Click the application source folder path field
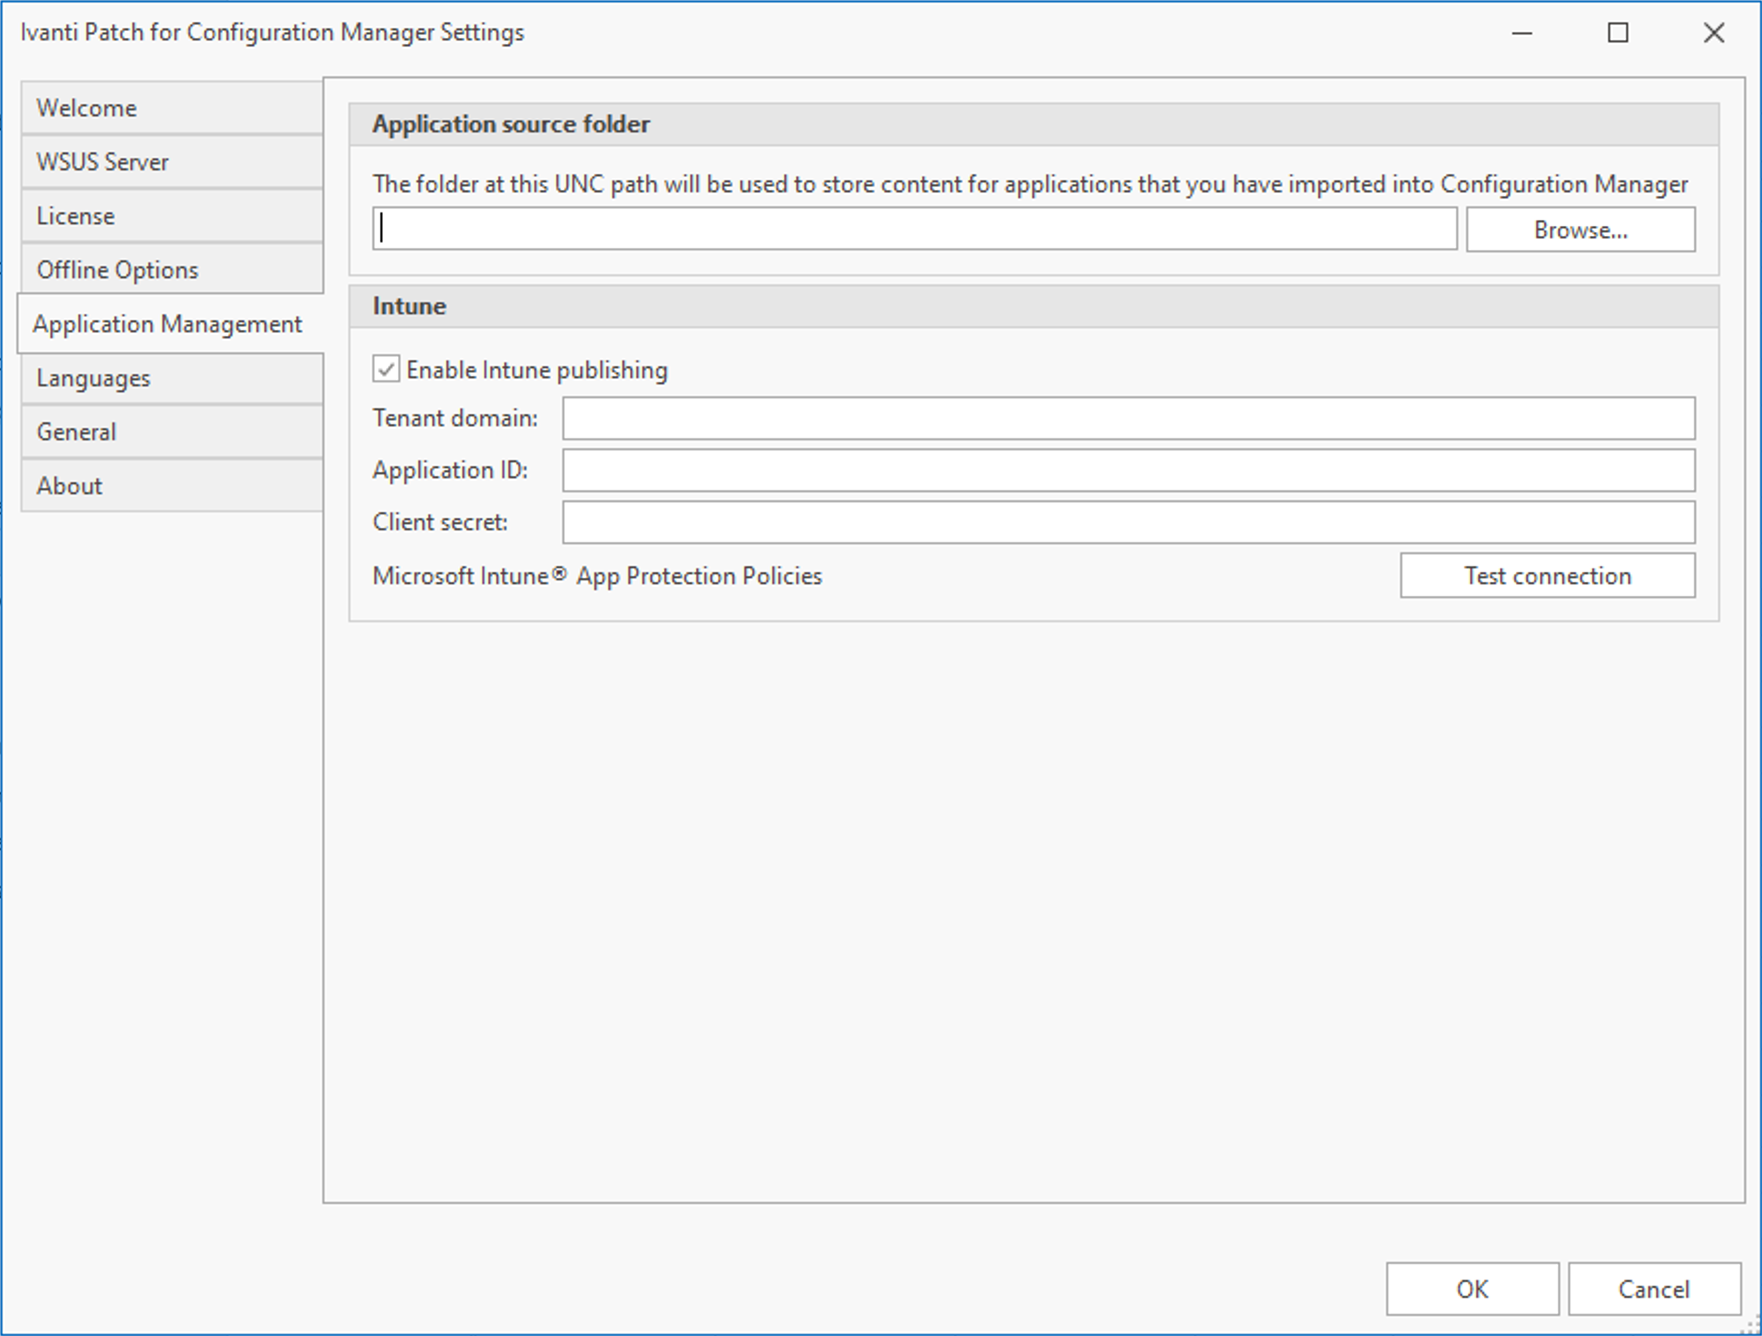The height and width of the screenshot is (1336, 1762). coord(914,230)
